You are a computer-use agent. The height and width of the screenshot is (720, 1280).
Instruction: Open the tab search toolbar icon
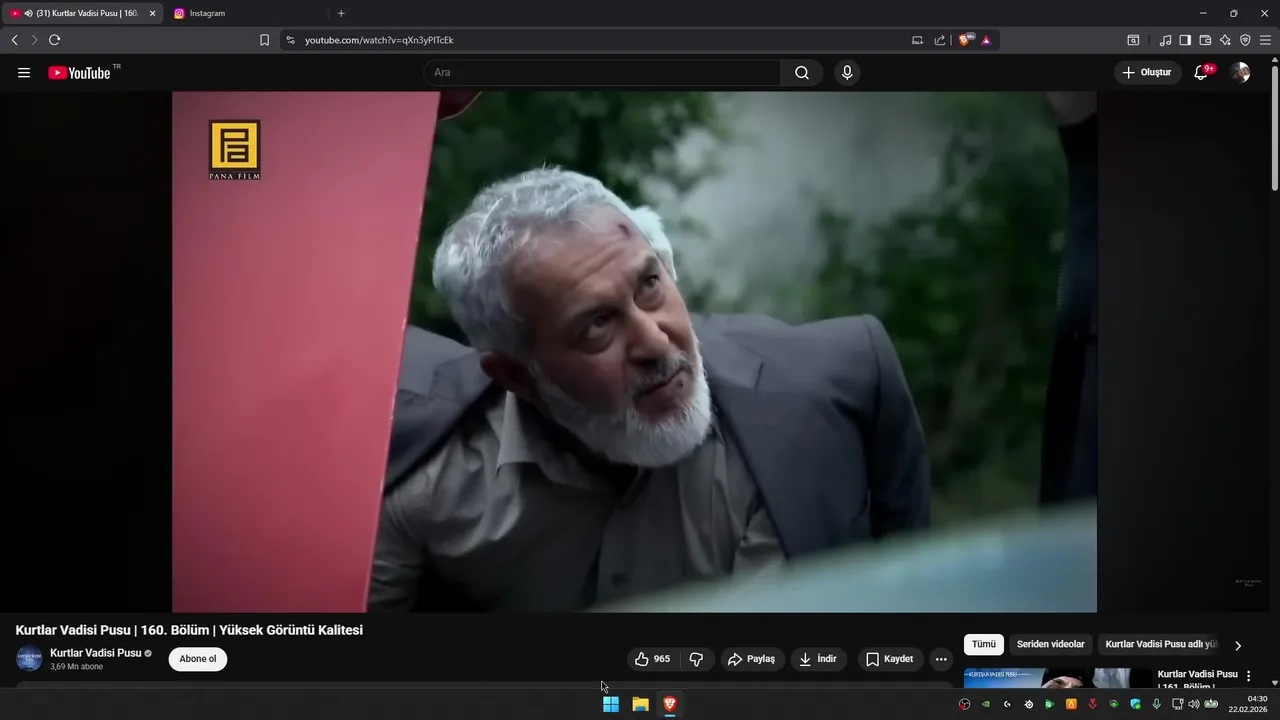[x=1133, y=40]
